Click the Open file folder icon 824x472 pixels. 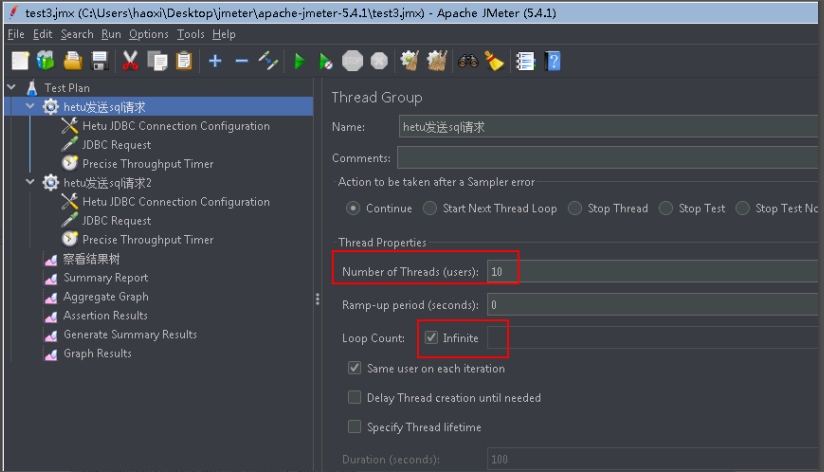73,61
